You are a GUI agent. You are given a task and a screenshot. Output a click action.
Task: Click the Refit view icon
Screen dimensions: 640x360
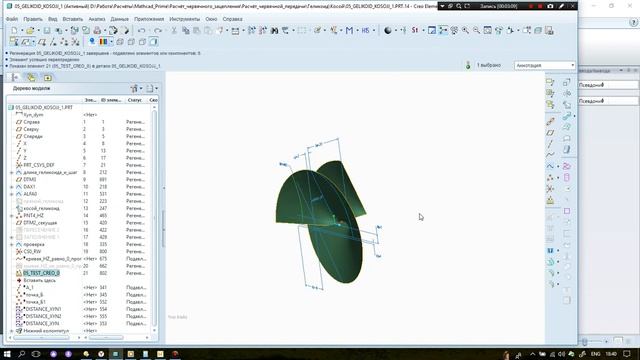487,30
